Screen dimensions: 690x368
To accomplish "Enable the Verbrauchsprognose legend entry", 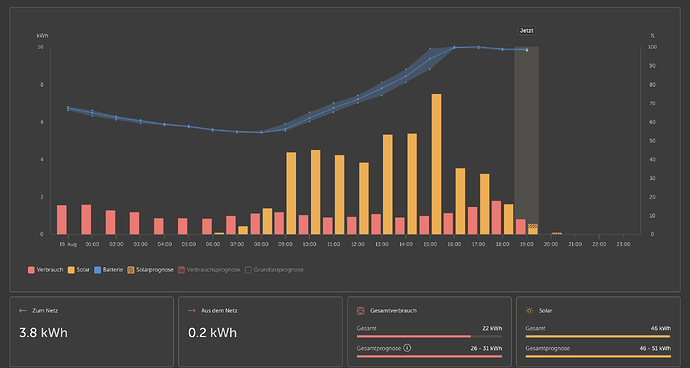I will click(x=209, y=270).
